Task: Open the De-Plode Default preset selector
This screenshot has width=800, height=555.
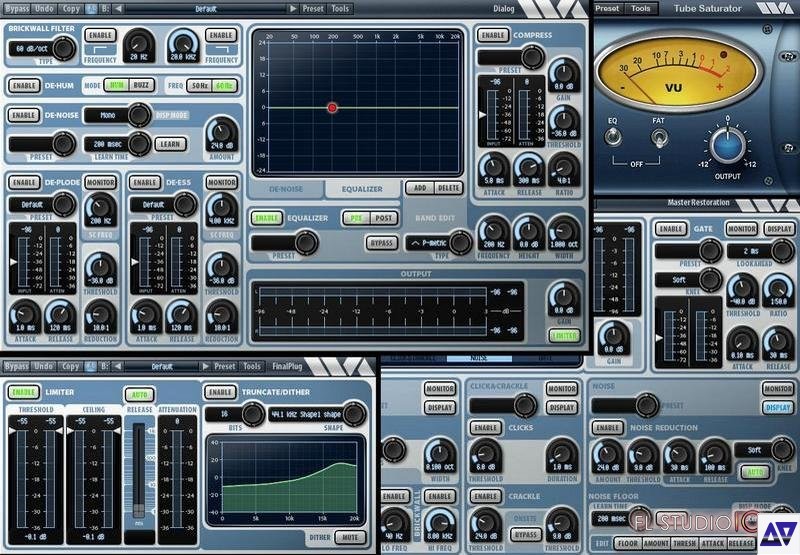Action: [x=42, y=205]
